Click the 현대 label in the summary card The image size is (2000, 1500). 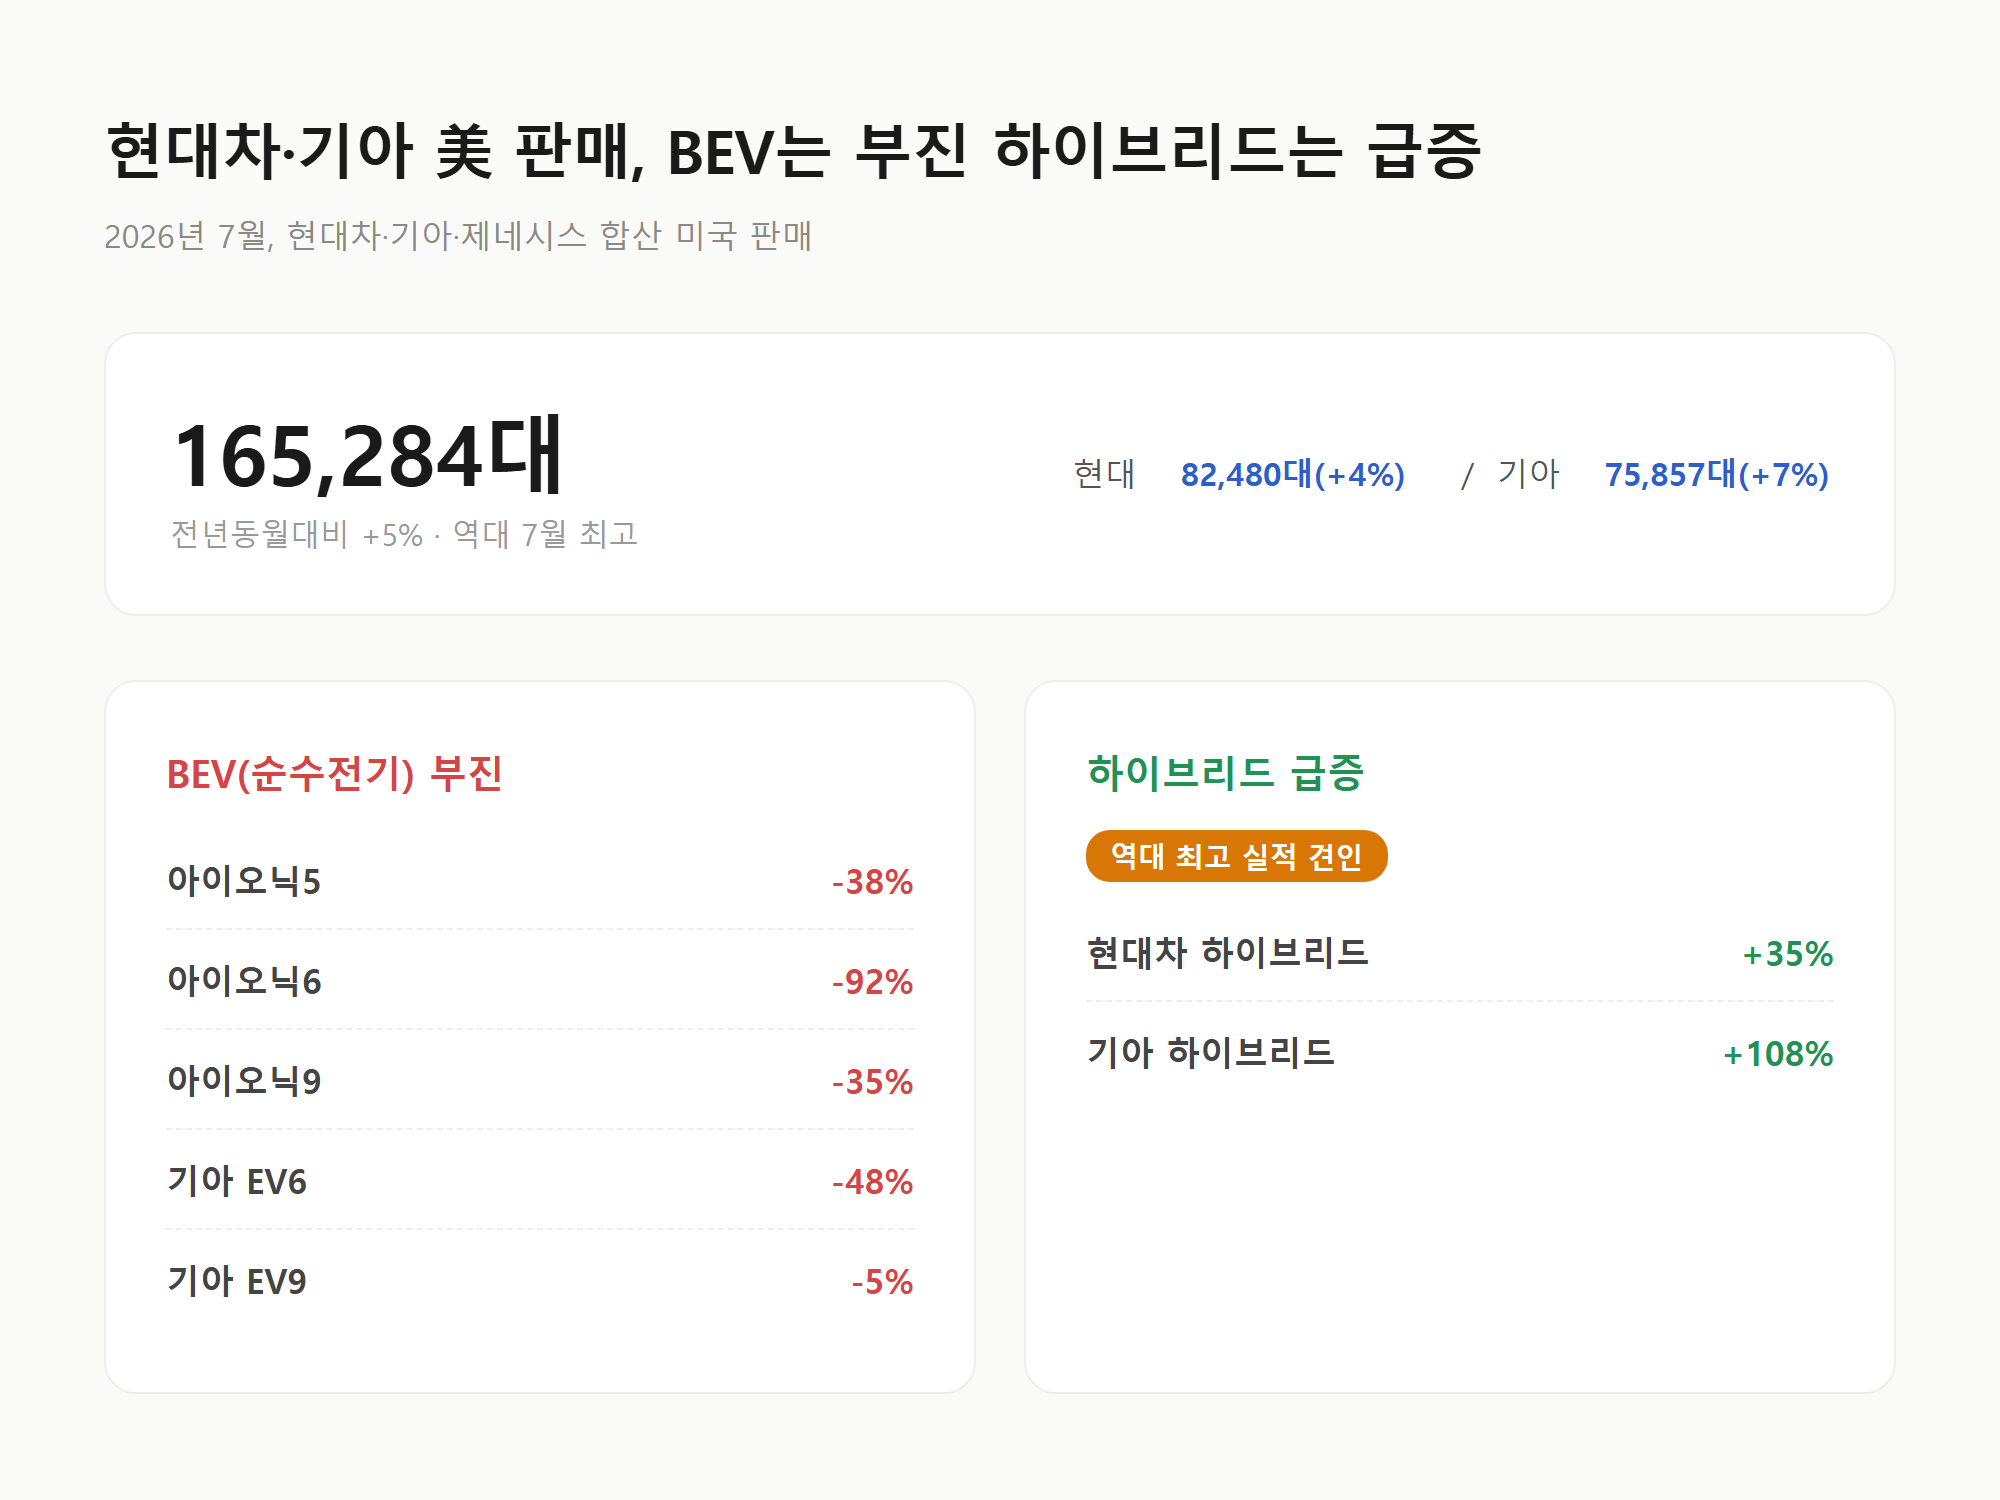1104,474
